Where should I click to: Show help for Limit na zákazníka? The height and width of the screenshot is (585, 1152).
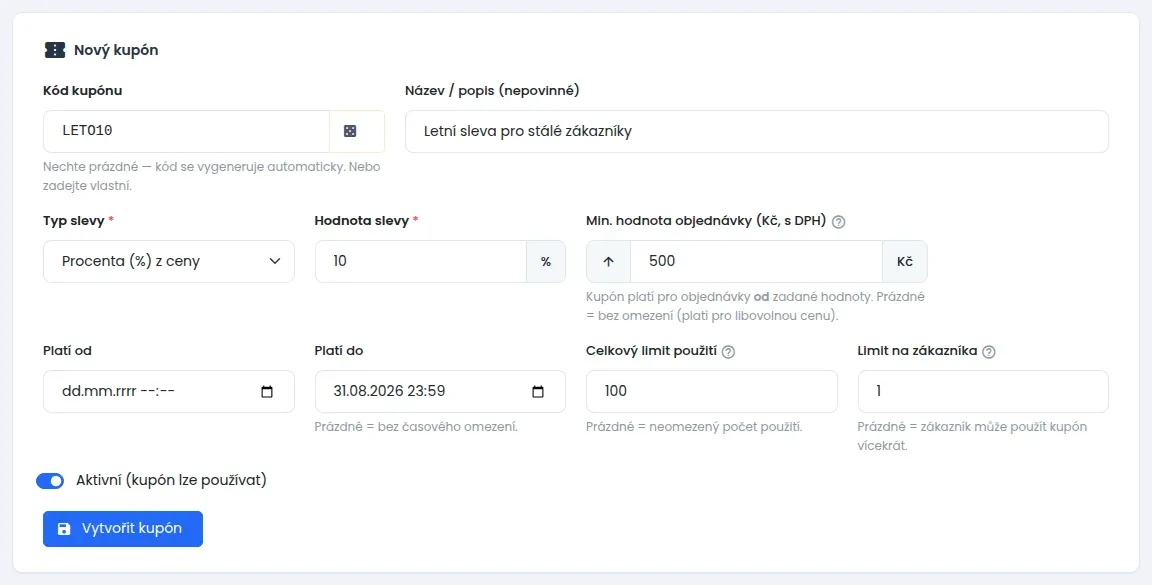click(x=989, y=352)
